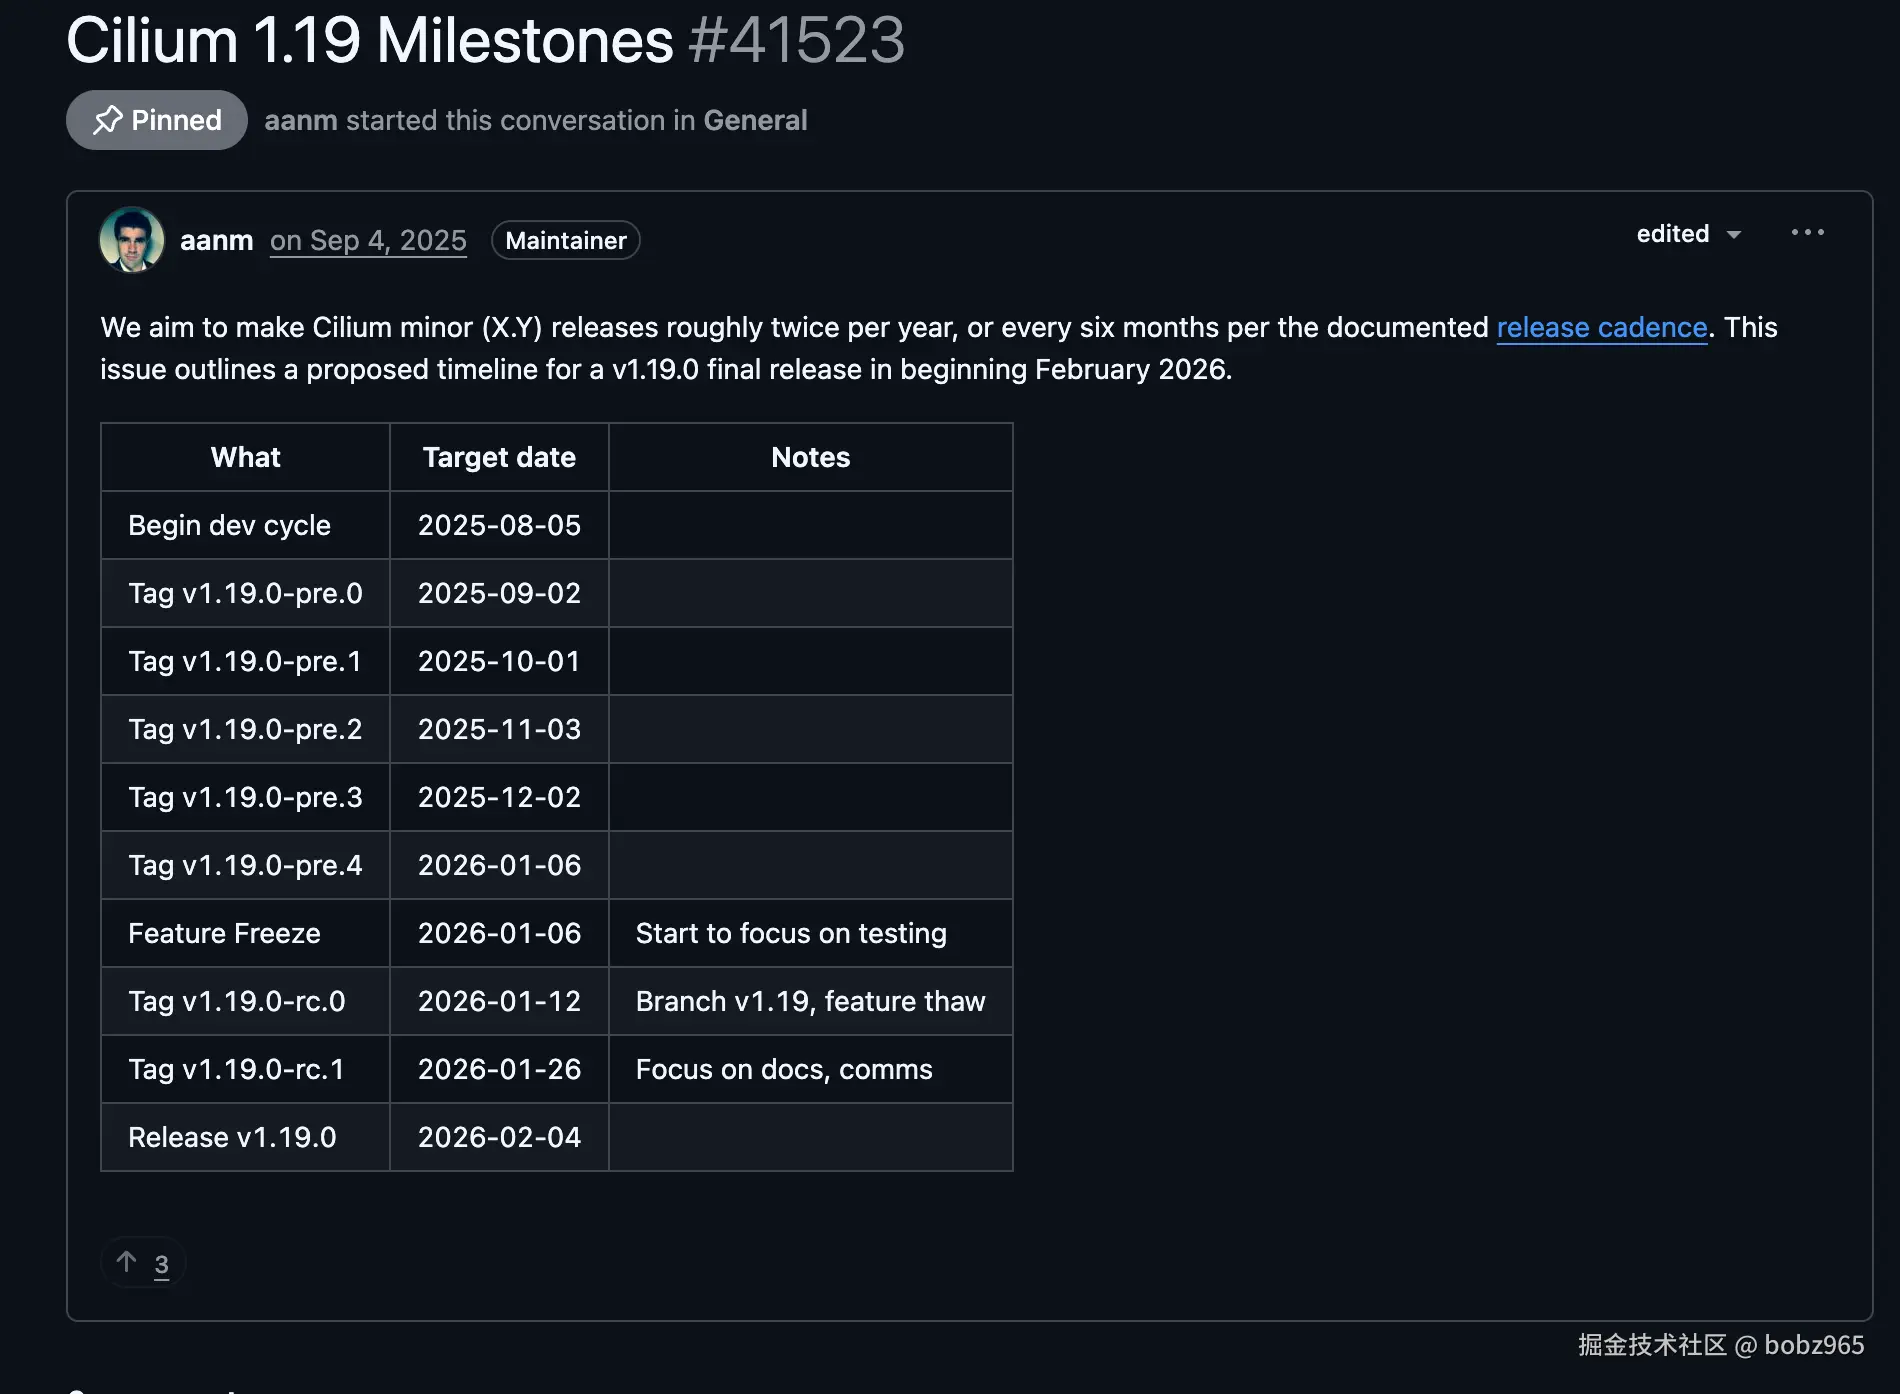Select the Feature Freeze table cell
The width and height of the screenshot is (1900, 1394).
coord(245,933)
